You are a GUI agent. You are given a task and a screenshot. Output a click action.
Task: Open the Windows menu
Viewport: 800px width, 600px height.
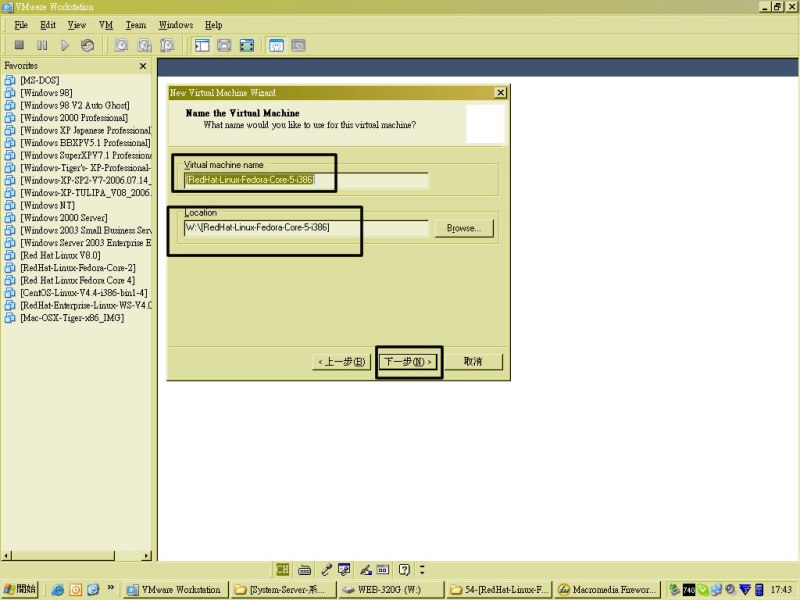pos(176,25)
